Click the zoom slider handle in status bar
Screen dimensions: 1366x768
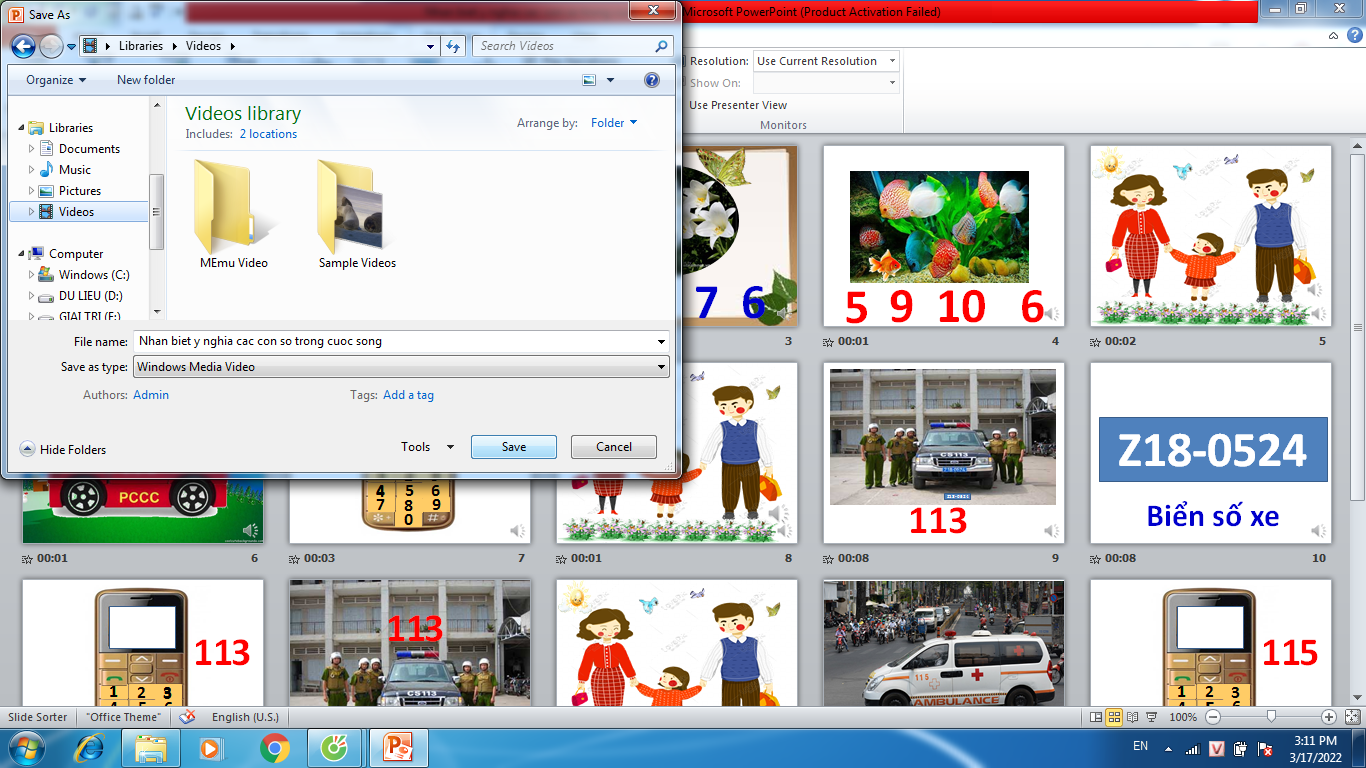1270,717
